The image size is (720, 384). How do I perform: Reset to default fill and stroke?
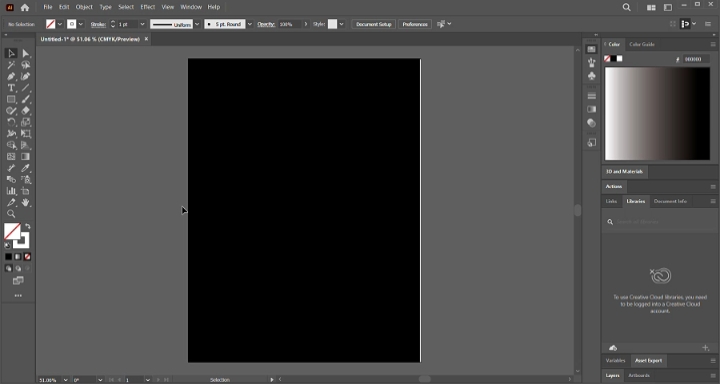(7, 245)
